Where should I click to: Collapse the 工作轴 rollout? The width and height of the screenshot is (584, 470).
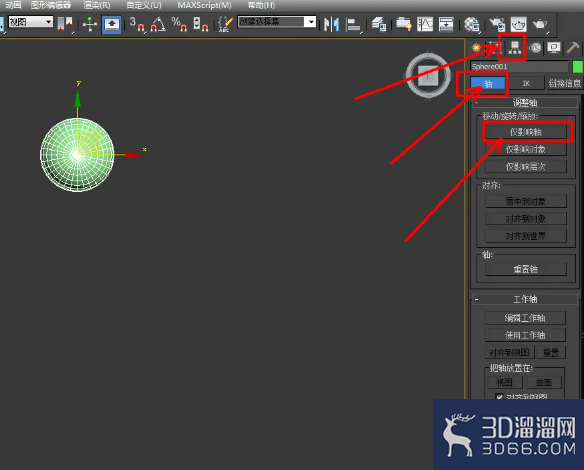pos(524,299)
